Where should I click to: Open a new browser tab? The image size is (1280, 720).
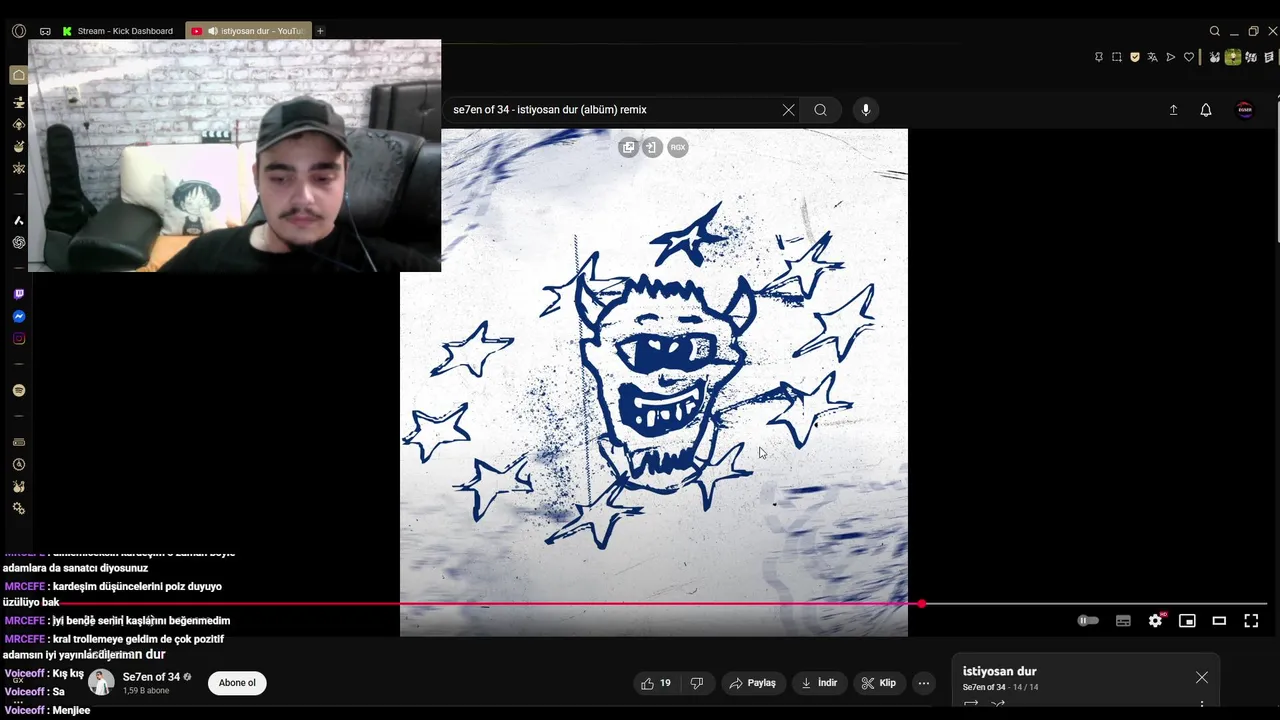320,31
